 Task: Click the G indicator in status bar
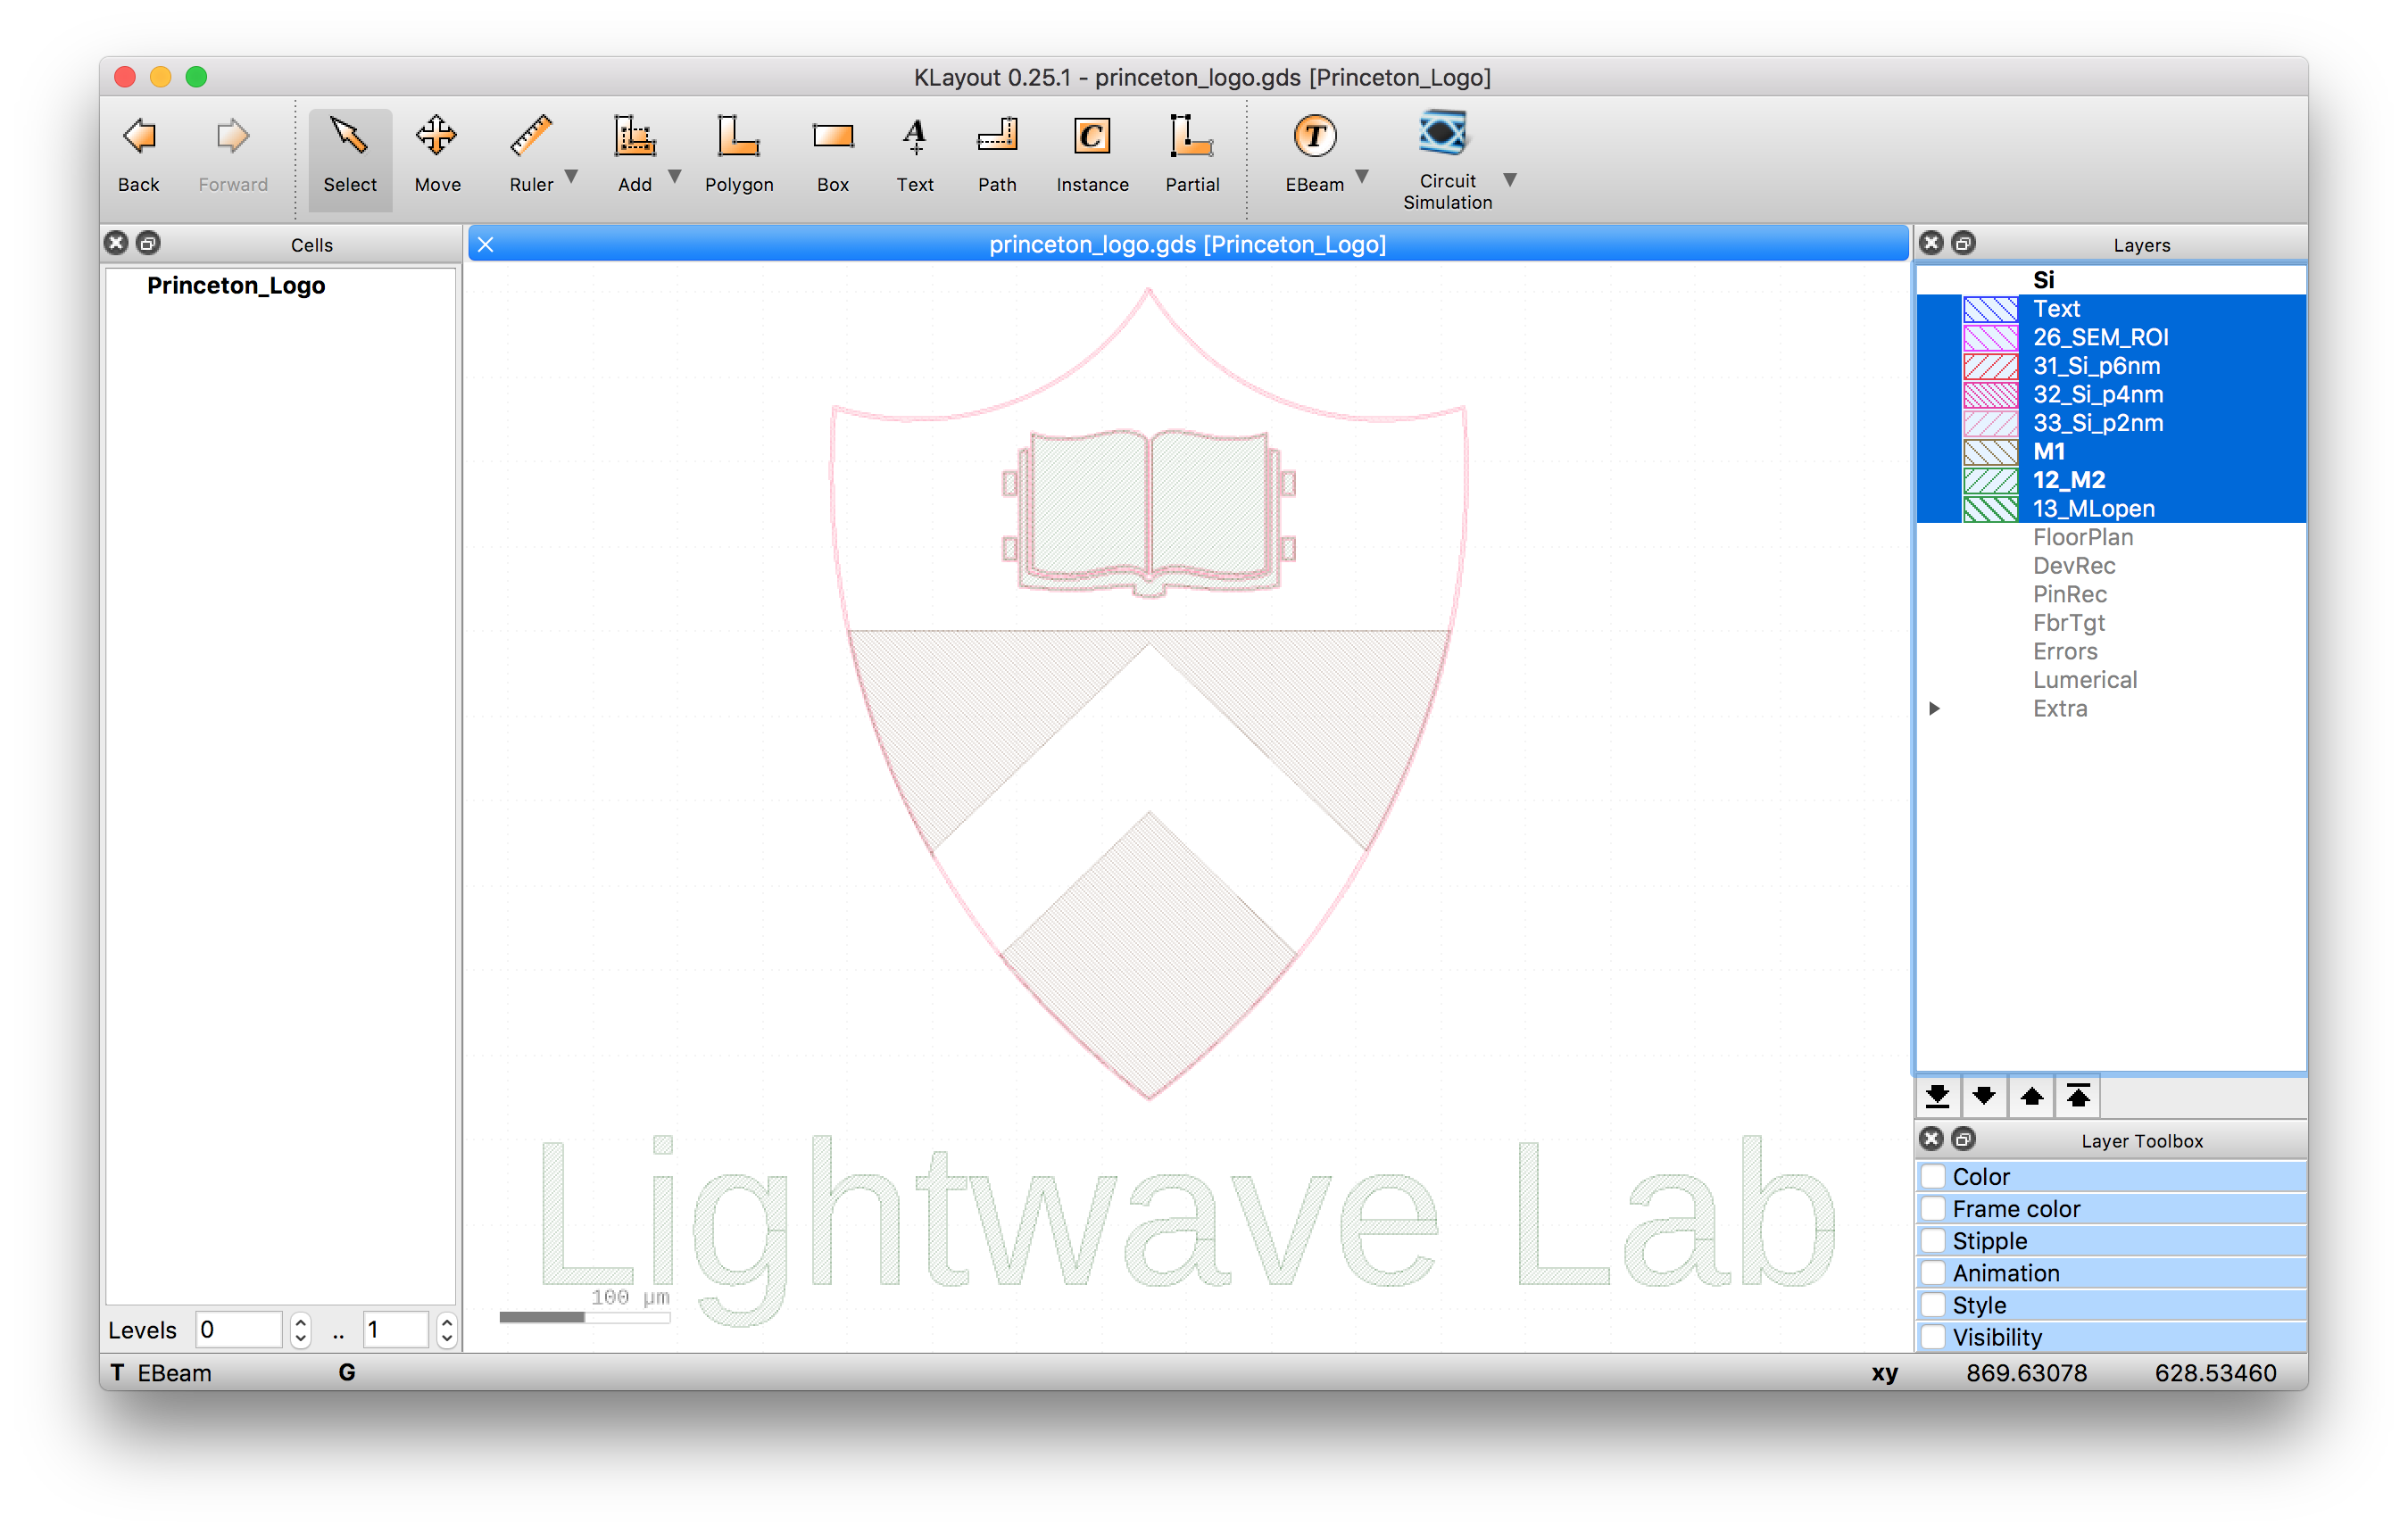(347, 1373)
